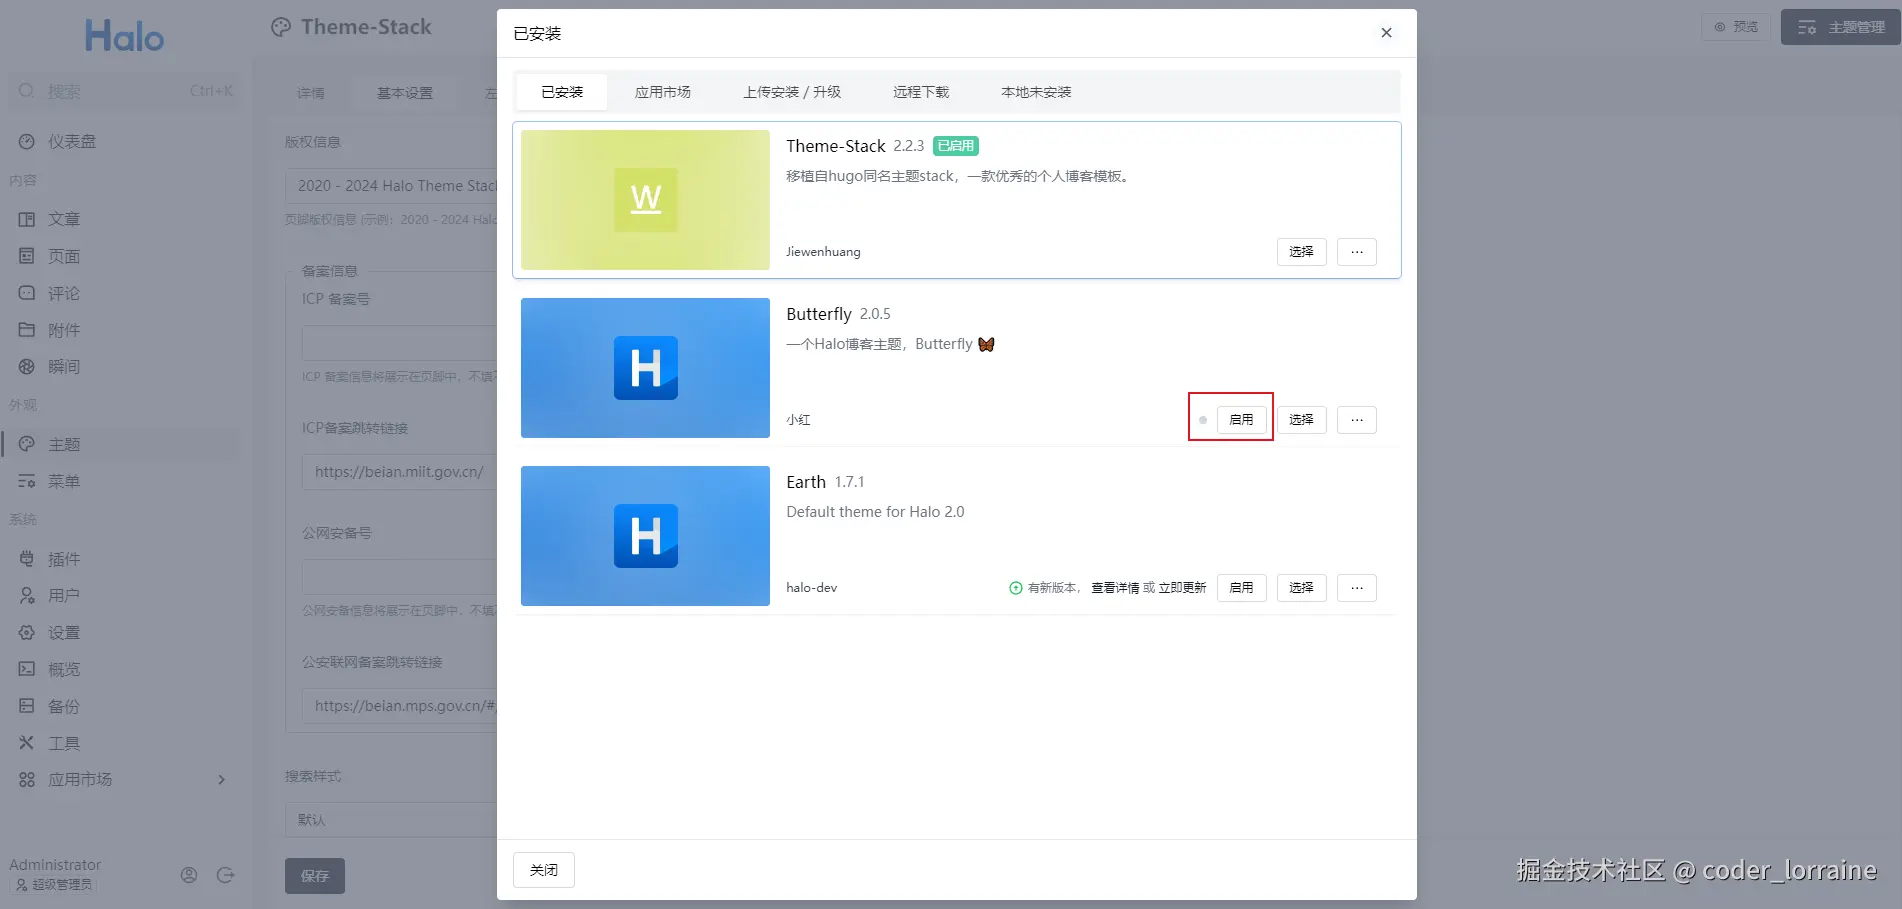Expand the 应用市场 sidebar chevron
Viewport: 1902px width, 909px height.
[222, 780]
